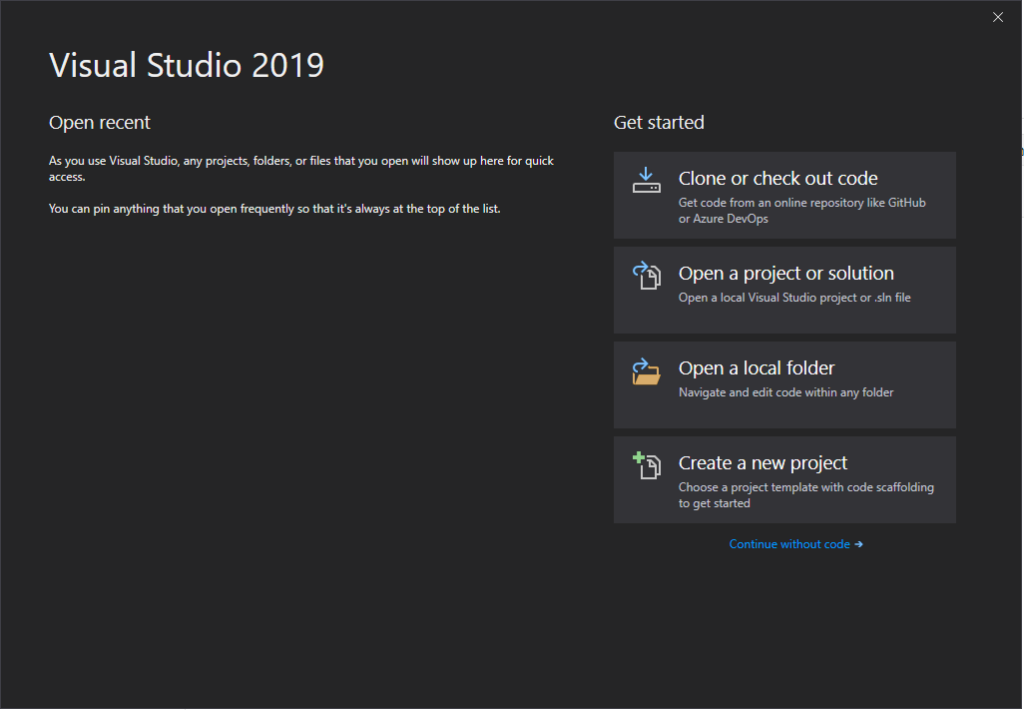Viewport: 1024px width, 710px height.
Task: Click 'Navigate and edit code within any folder' text
Action: pos(786,392)
